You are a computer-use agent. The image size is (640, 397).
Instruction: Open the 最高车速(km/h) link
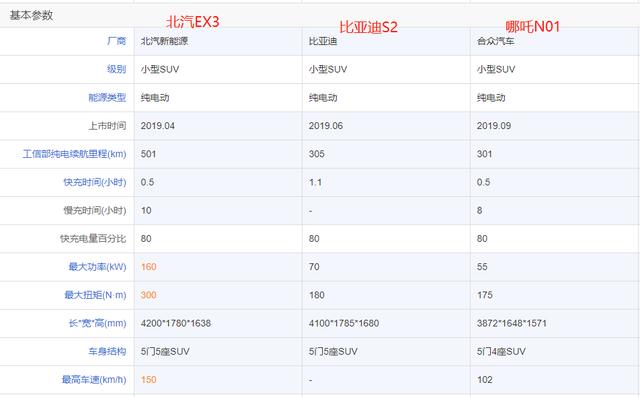94,380
